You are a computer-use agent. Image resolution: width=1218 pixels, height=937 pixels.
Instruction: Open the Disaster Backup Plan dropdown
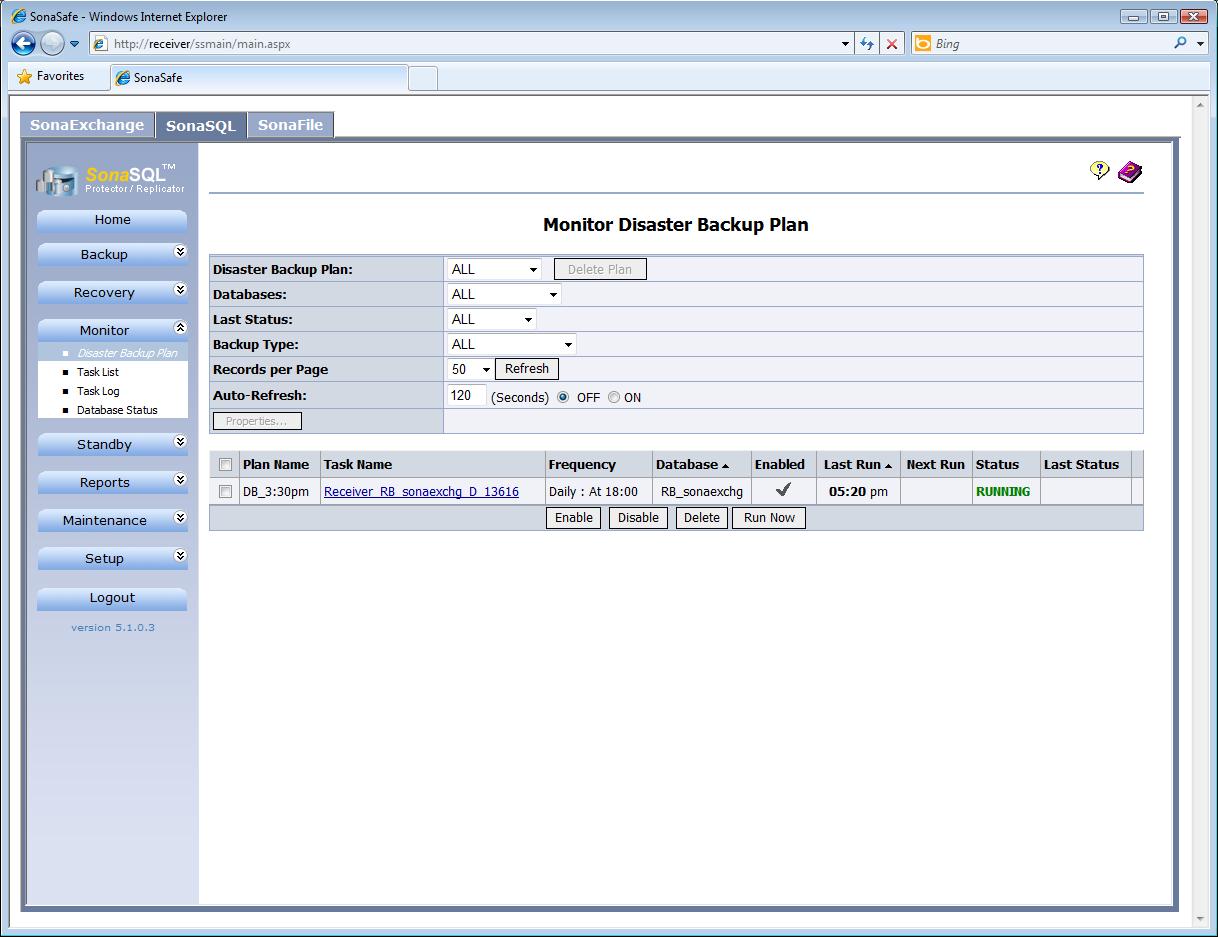(495, 269)
